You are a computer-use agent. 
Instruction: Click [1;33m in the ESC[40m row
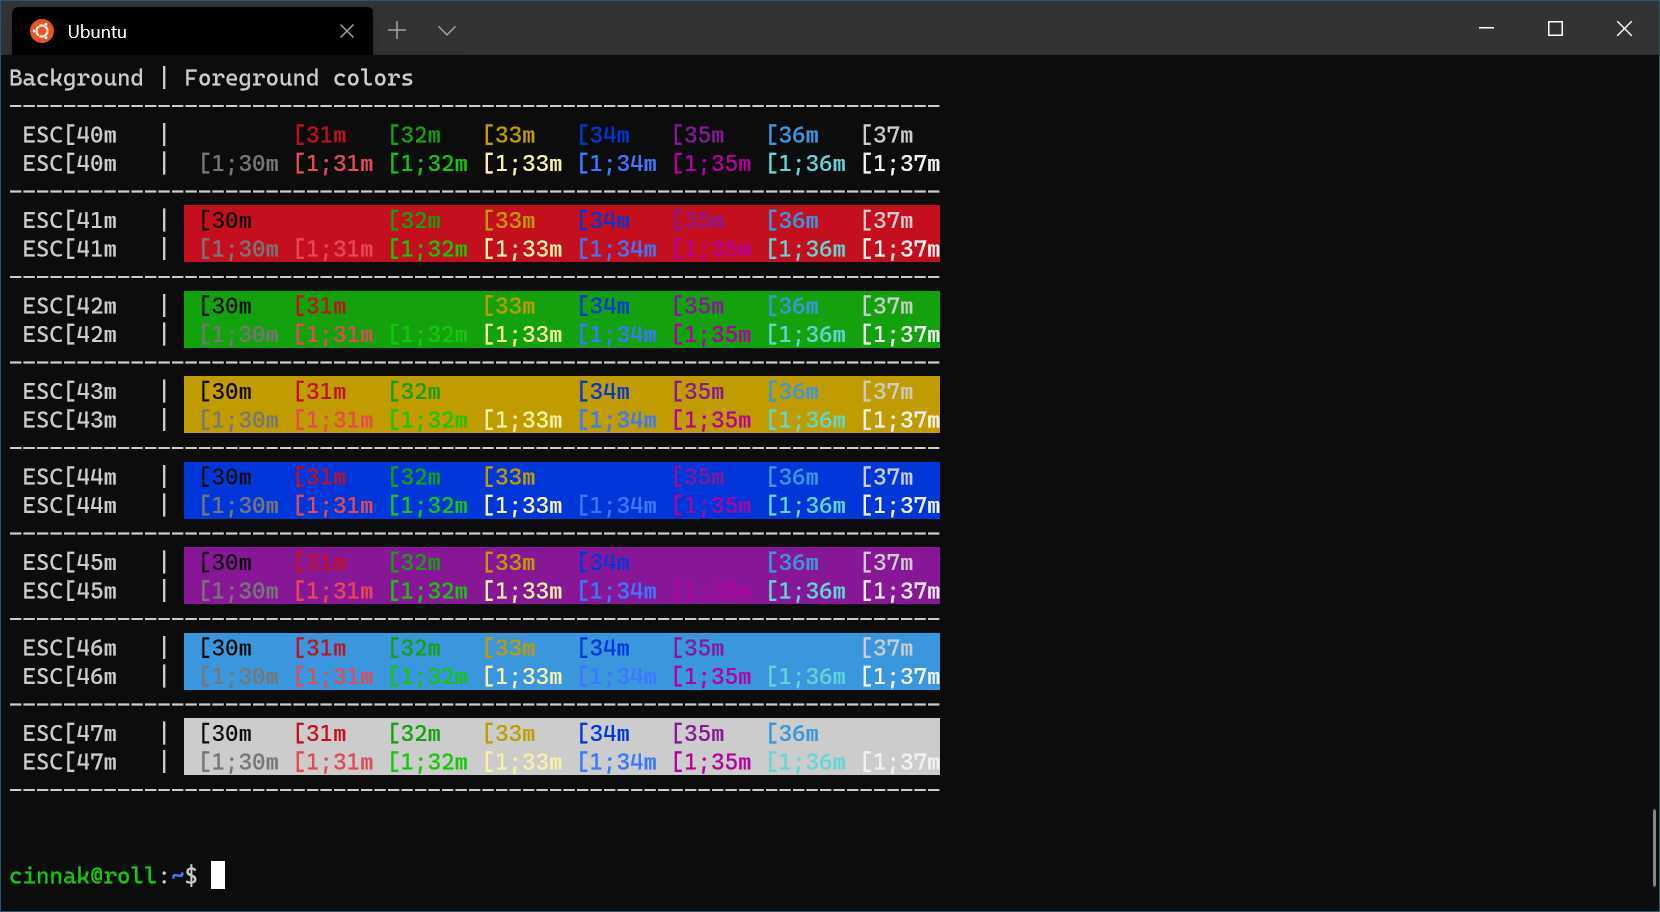pyautogui.click(x=522, y=164)
